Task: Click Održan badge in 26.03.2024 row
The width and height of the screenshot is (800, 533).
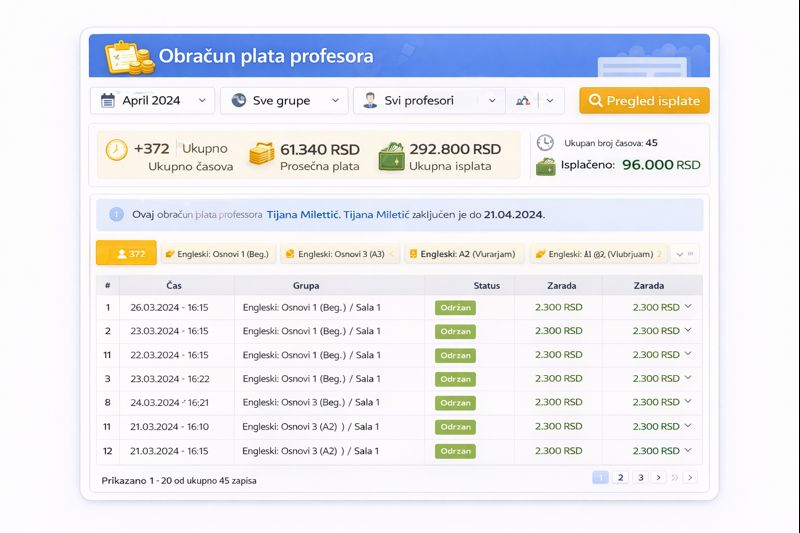Action: tap(456, 308)
